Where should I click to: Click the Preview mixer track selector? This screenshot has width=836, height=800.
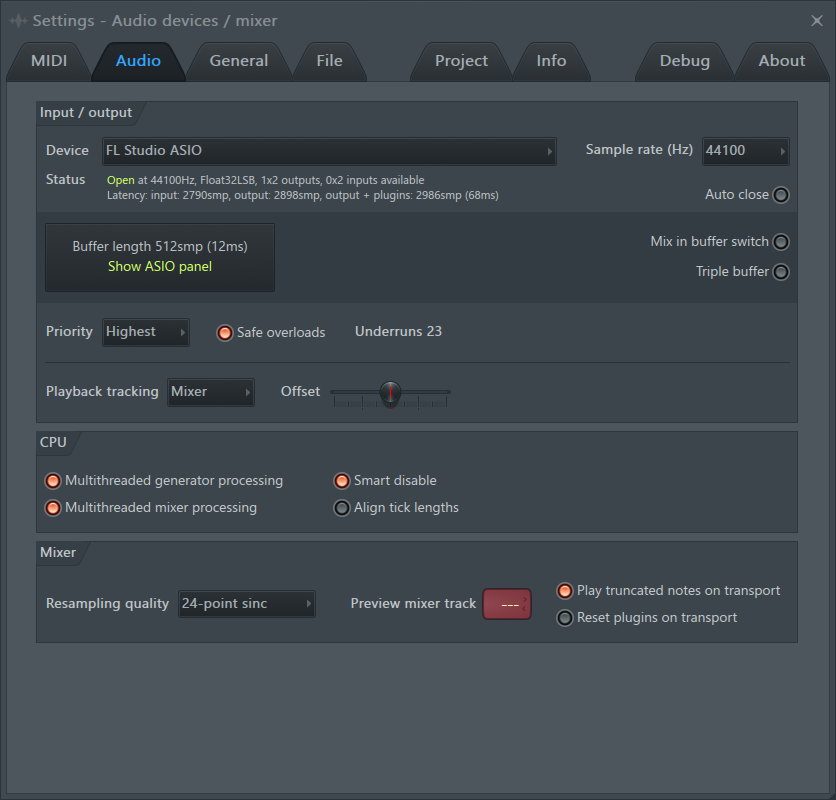pyautogui.click(x=507, y=604)
